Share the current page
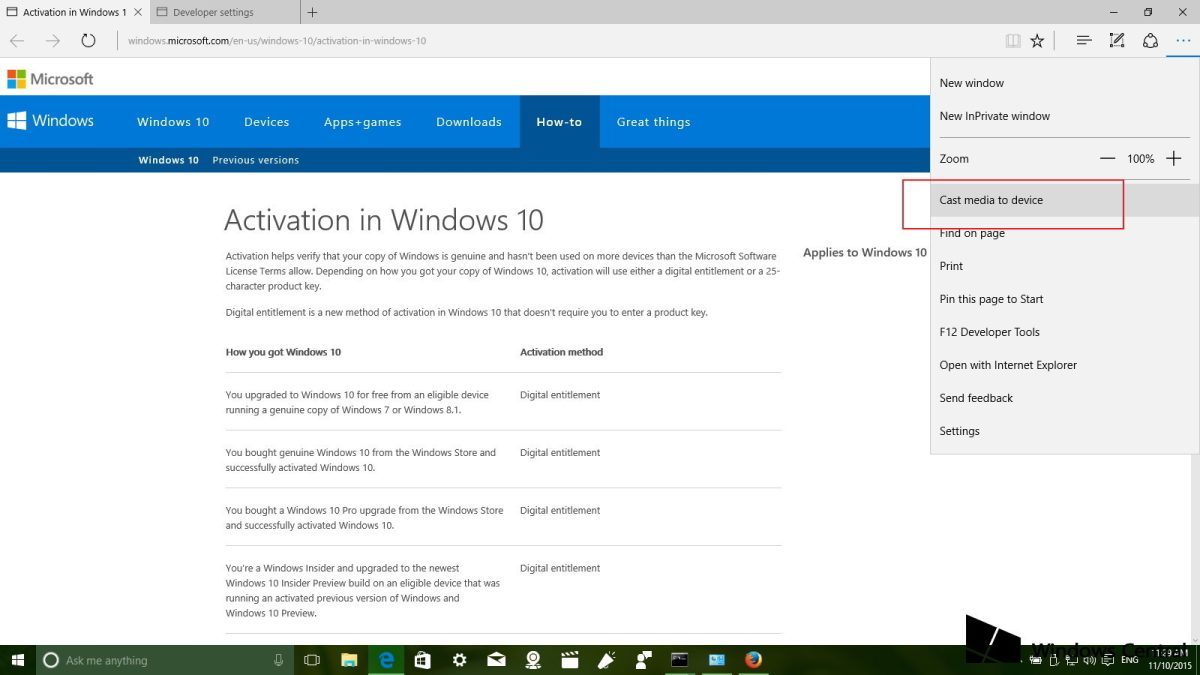Image resolution: width=1200 pixels, height=675 pixels. [x=1150, y=40]
